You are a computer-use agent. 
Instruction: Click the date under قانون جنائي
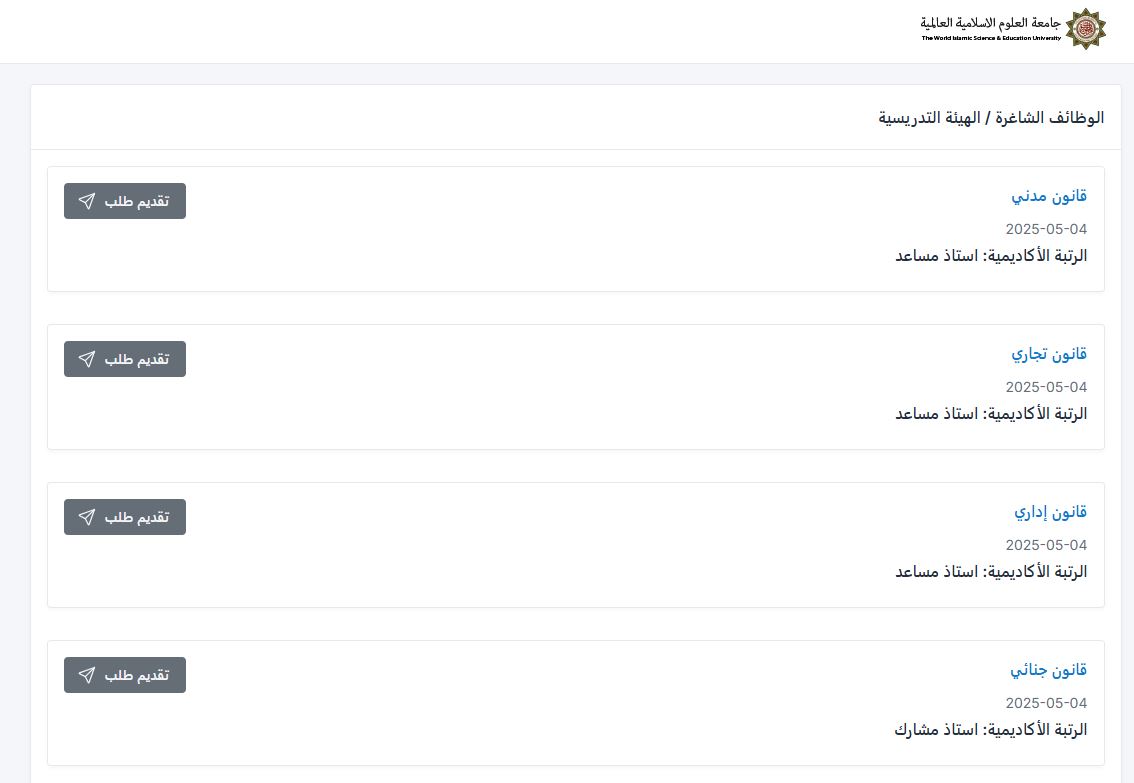tap(1046, 703)
